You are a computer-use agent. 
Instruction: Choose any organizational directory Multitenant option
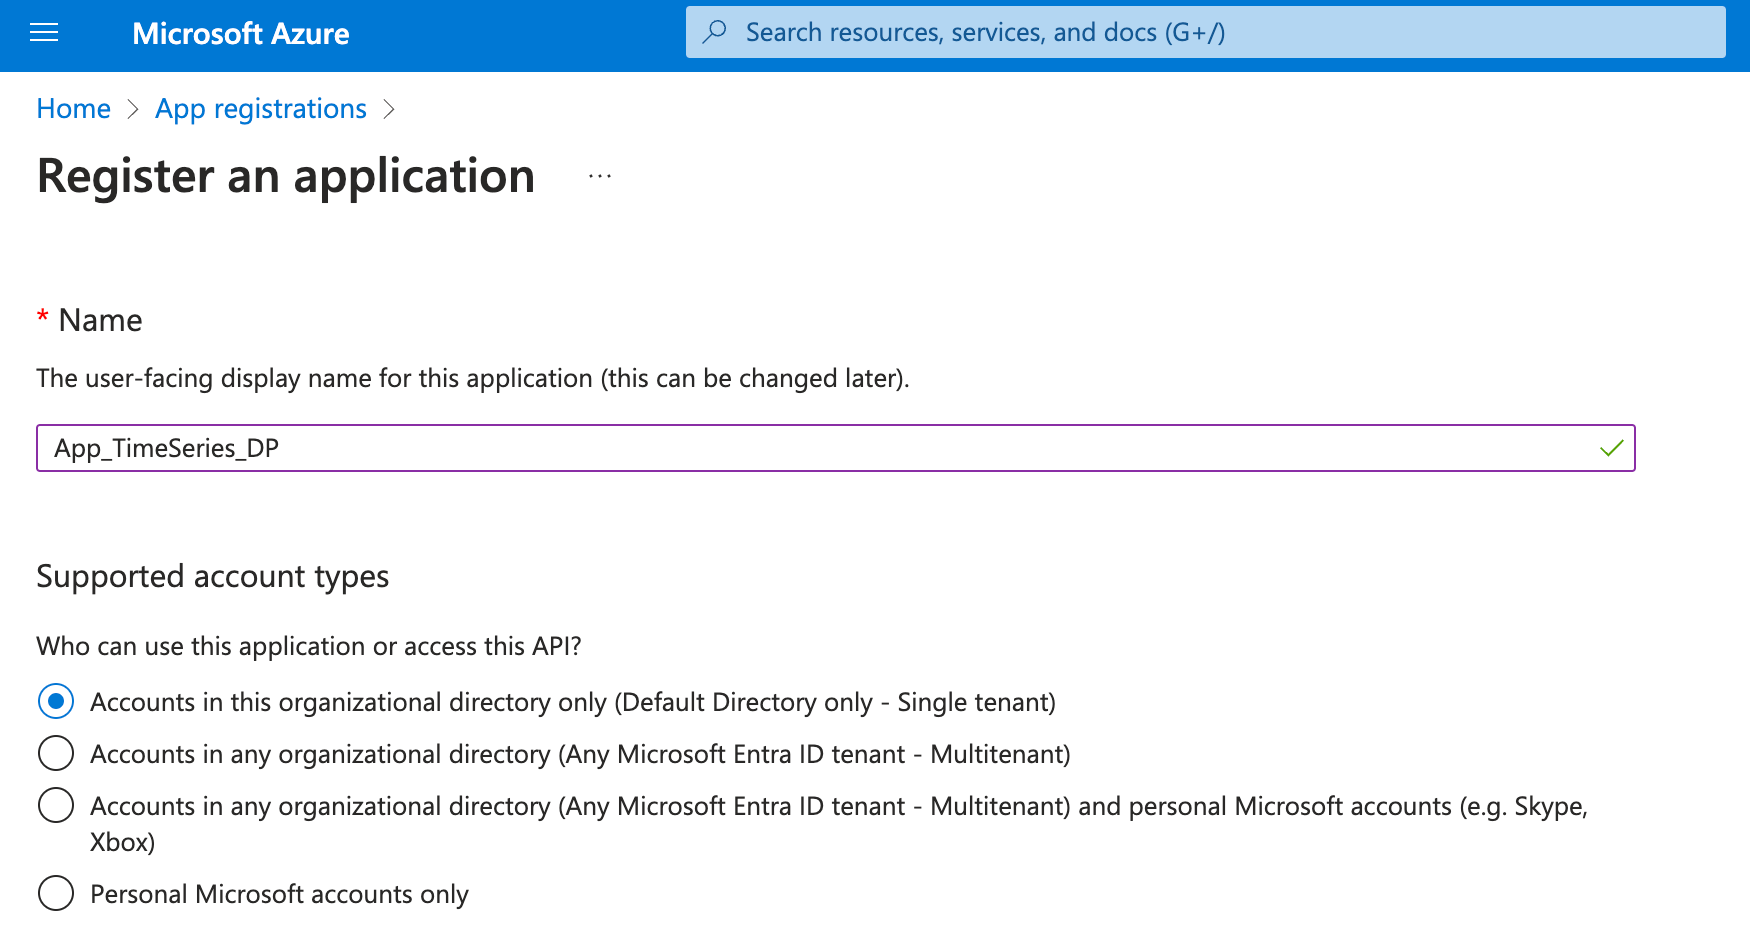pos(56,754)
